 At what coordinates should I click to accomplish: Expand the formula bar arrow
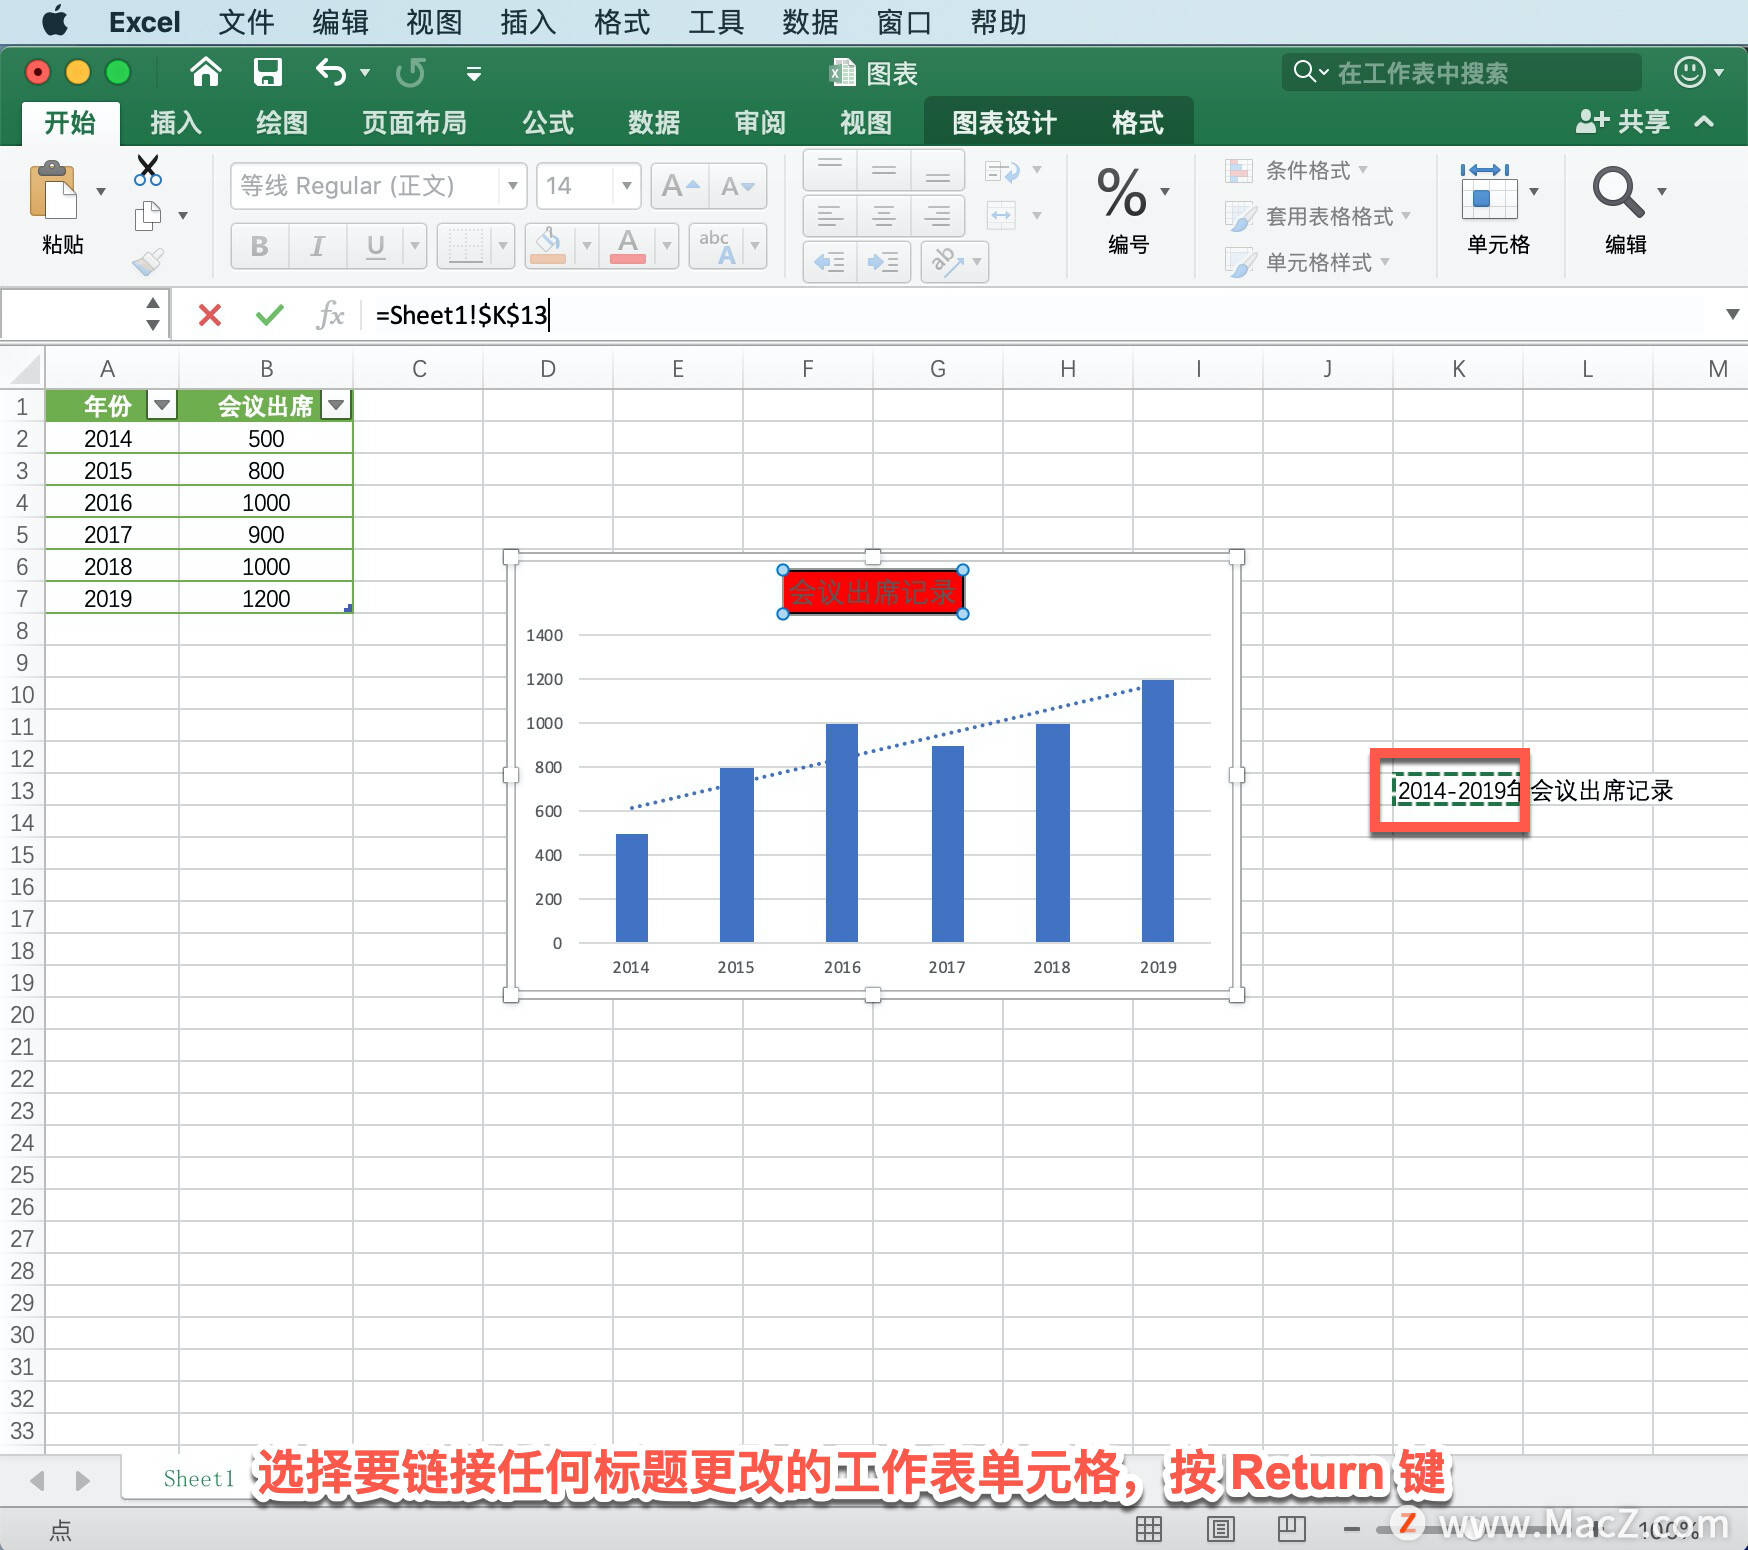point(1732,314)
